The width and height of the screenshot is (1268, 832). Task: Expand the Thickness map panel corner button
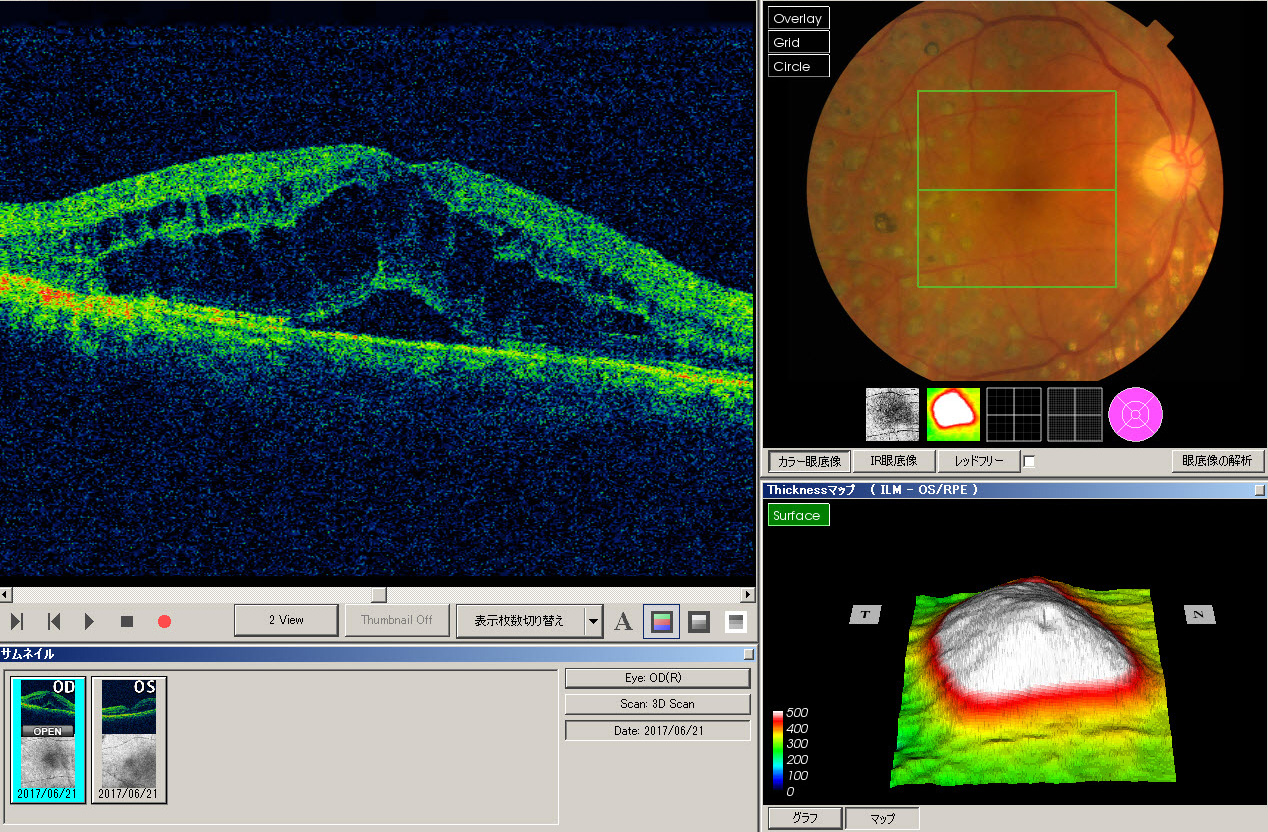pyautogui.click(x=1259, y=490)
